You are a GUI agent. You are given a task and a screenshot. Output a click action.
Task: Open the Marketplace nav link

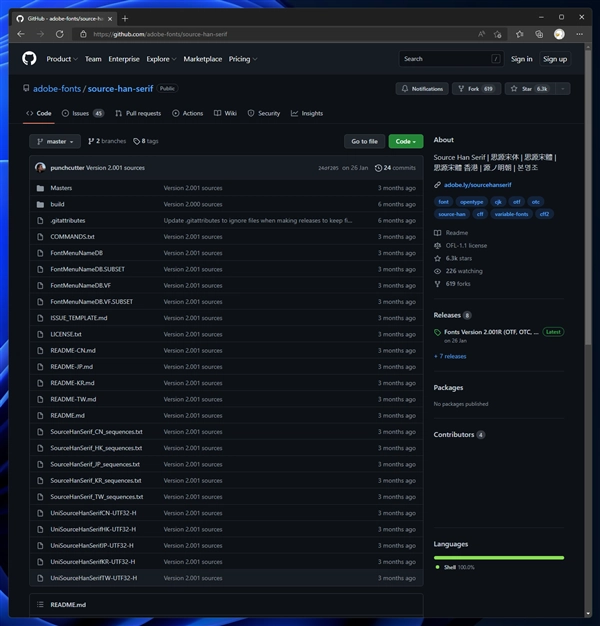coord(202,59)
